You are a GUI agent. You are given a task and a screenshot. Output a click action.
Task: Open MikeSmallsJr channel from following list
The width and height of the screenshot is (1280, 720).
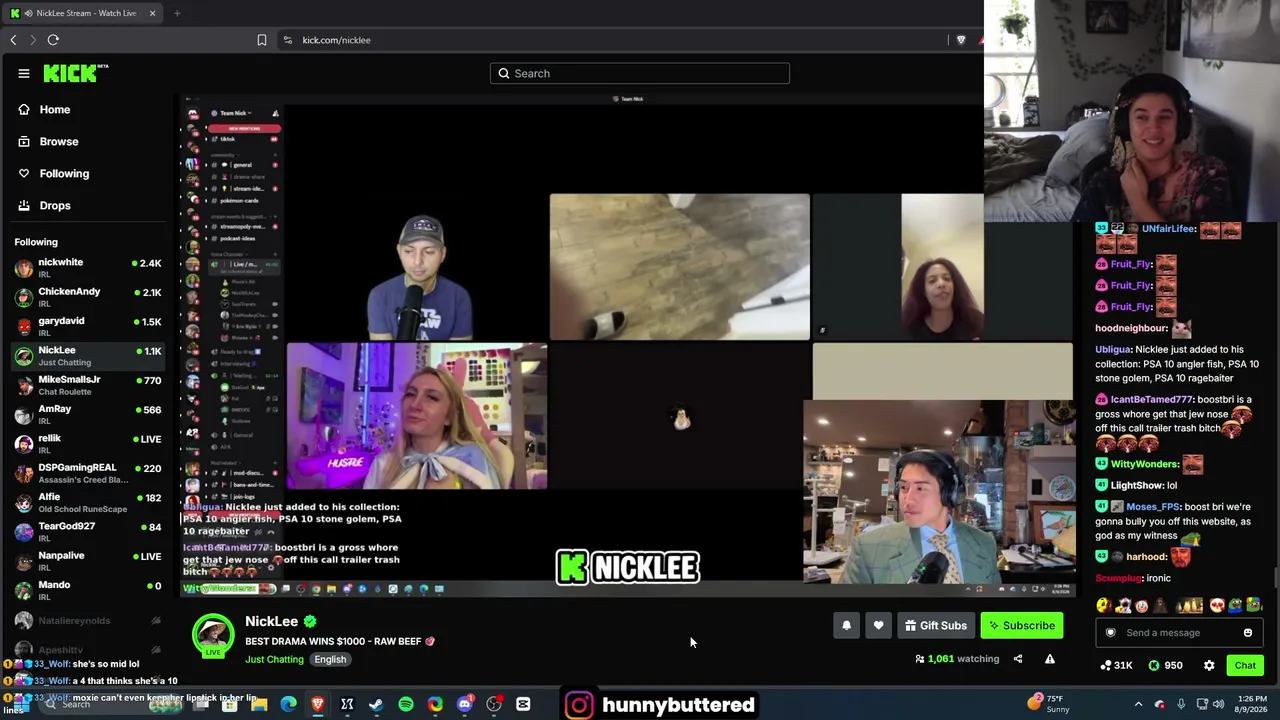[88, 385]
